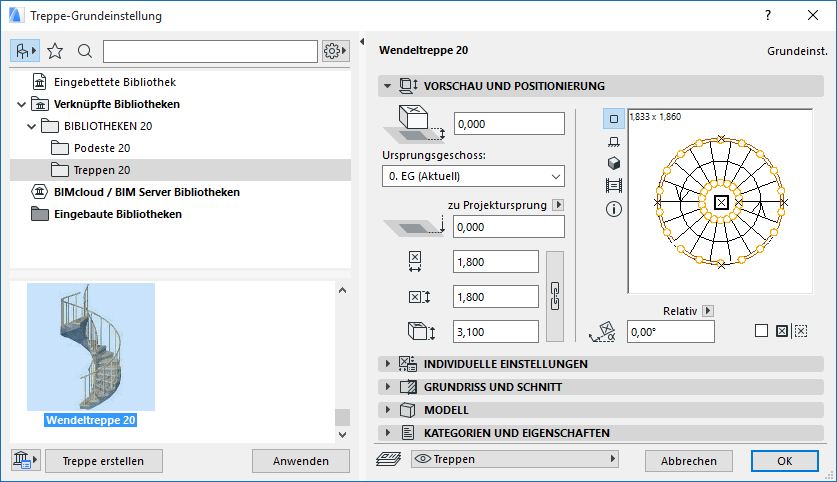The width and height of the screenshot is (837, 482).
Task: Select the 2D floor plan preview icon
Action: pyautogui.click(x=614, y=118)
